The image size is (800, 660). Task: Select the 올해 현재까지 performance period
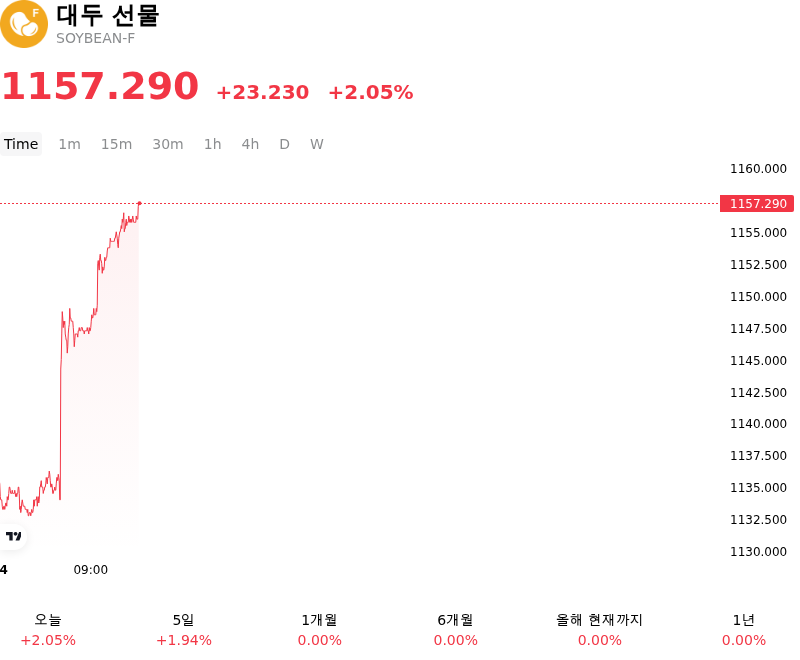pyautogui.click(x=599, y=630)
